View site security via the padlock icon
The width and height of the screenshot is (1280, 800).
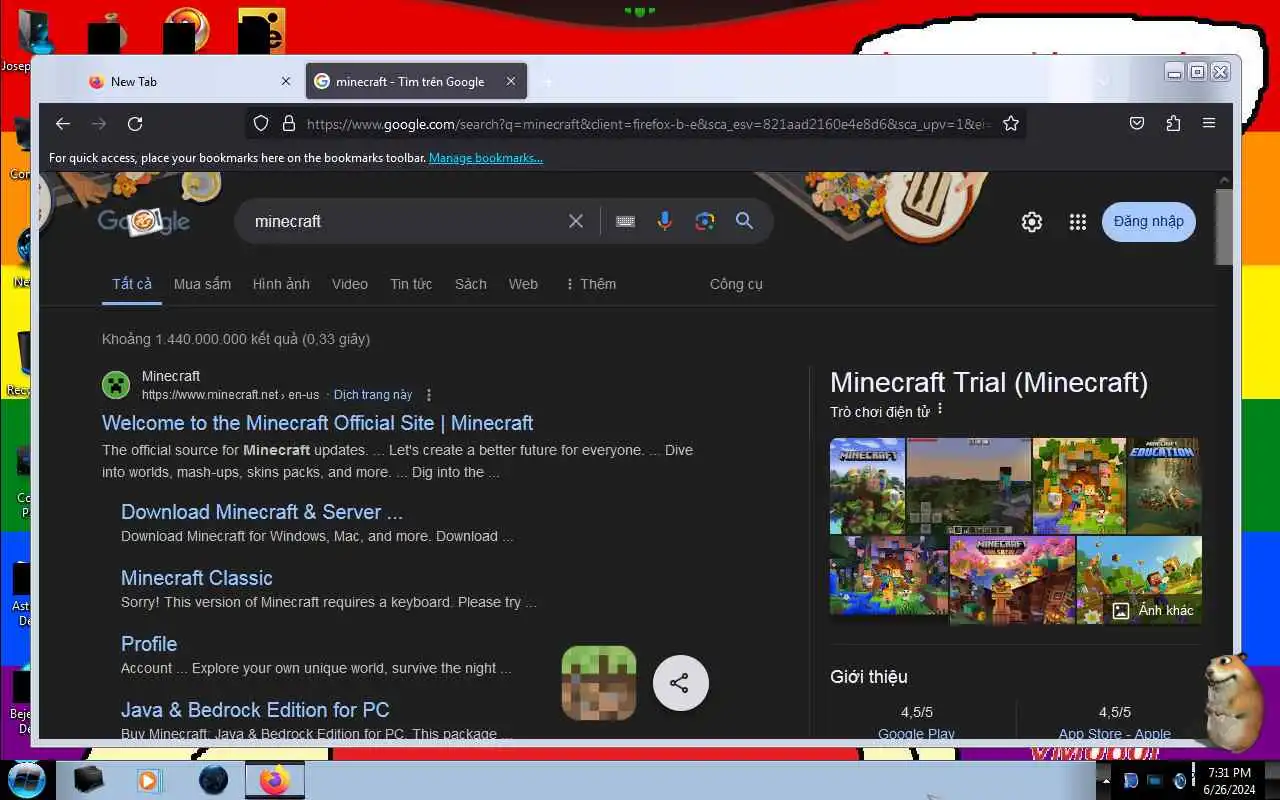click(x=289, y=124)
